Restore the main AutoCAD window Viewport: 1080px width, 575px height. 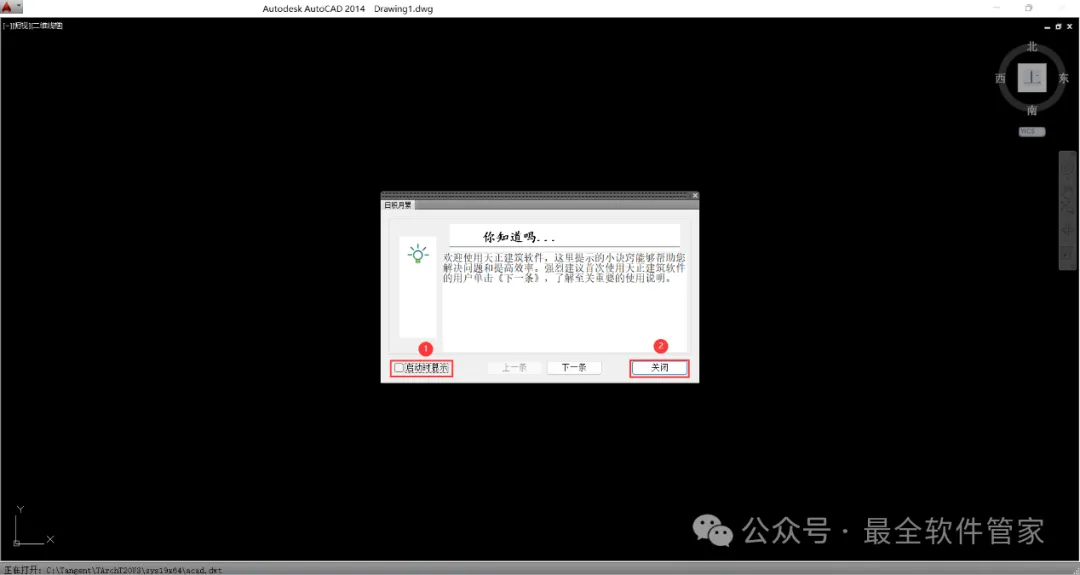pyautogui.click(x=1028, y=8)
